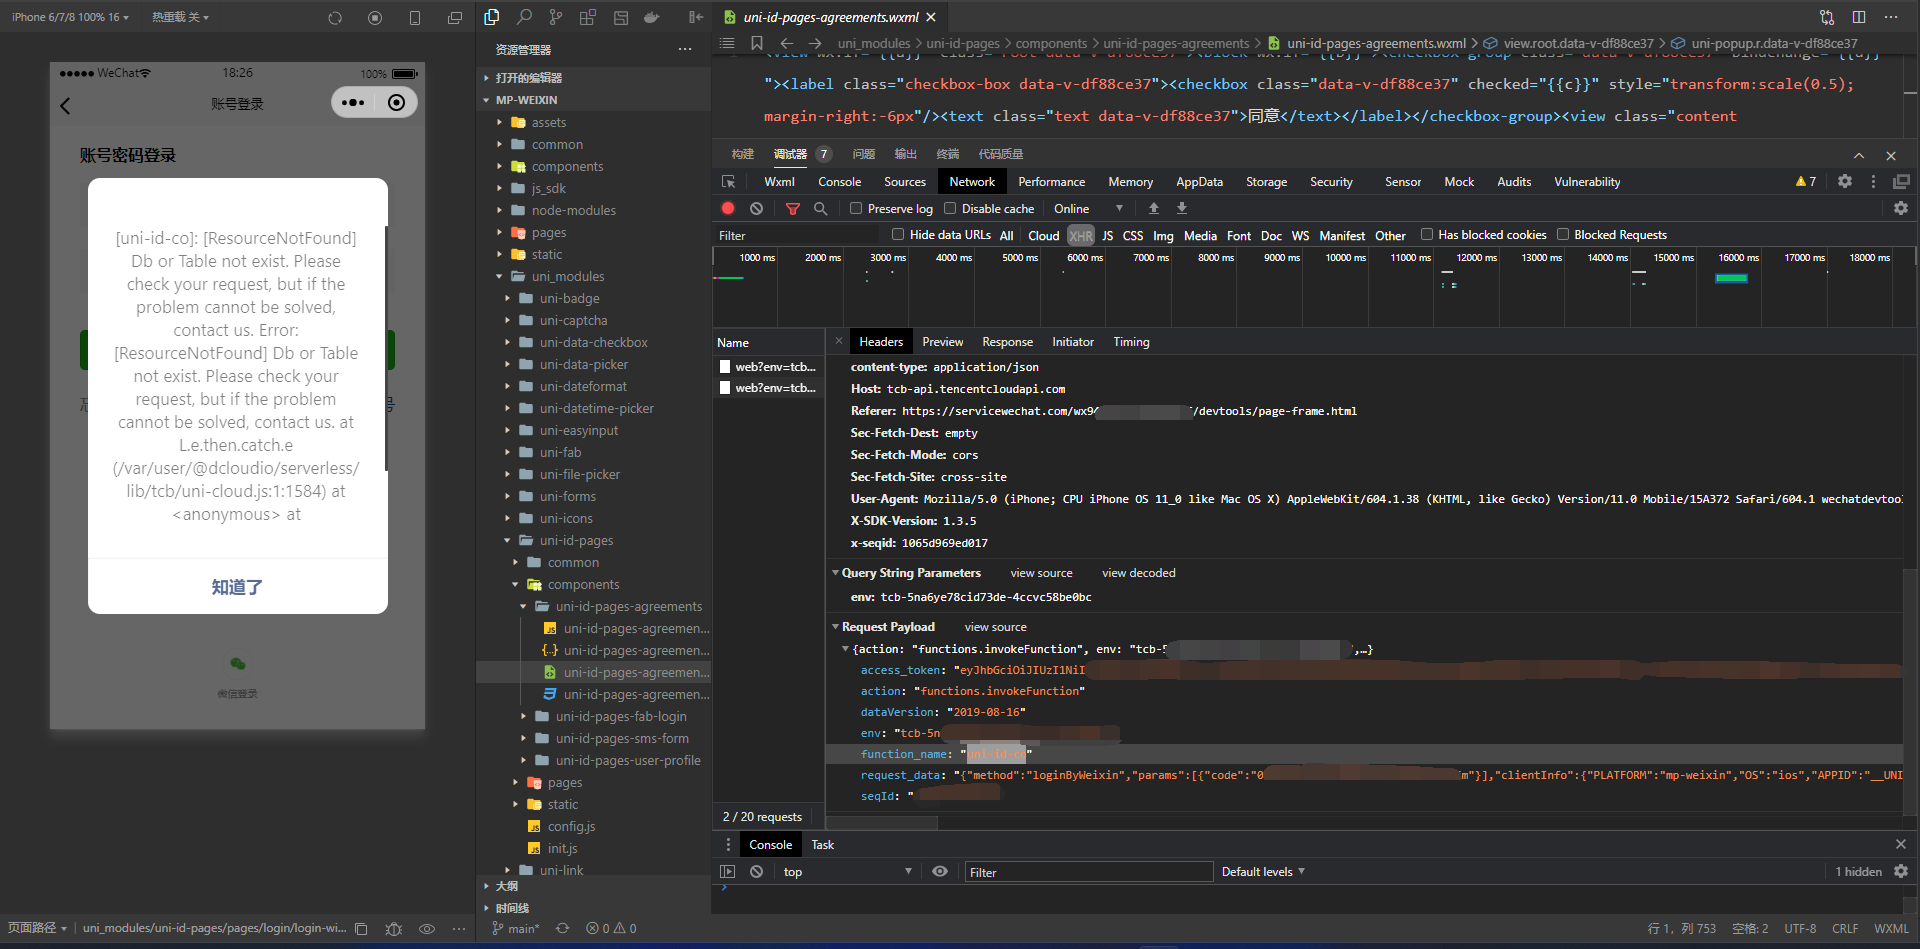Click the simulator back arrow
Viewport: 1920px width, 949px height.
[x=66, y=105]
